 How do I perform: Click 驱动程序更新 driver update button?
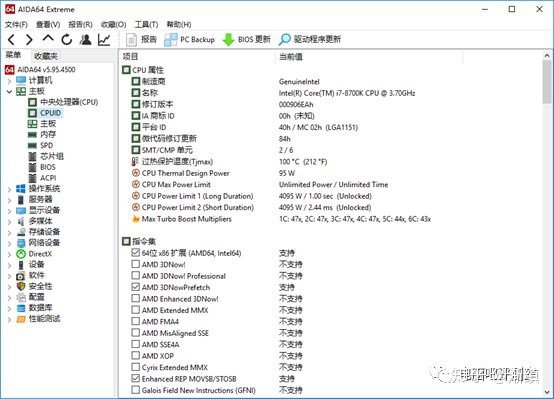pyautogui.click(x=310, y=40)
